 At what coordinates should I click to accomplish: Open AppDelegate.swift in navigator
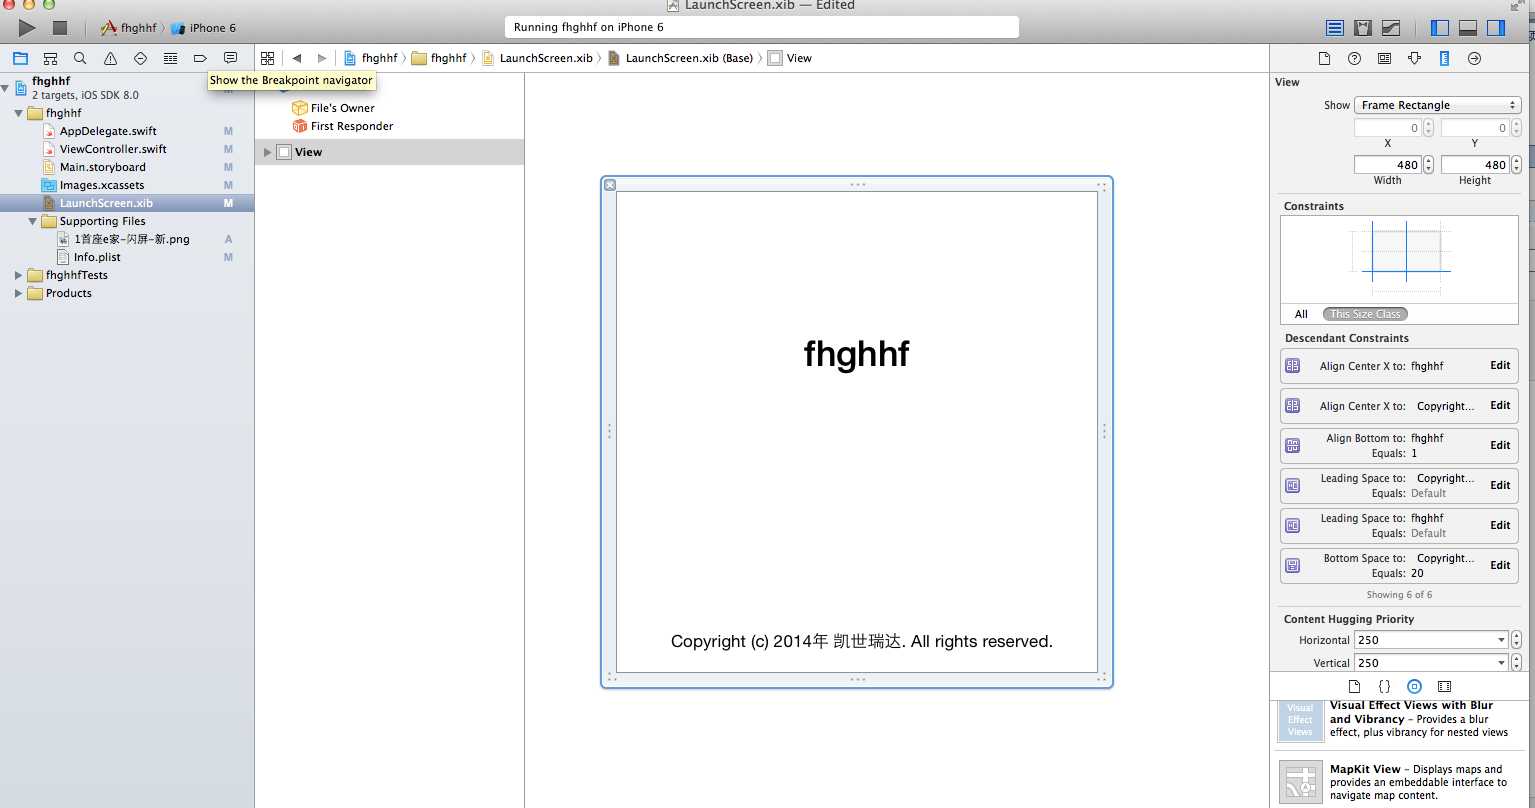pos(108,131)
